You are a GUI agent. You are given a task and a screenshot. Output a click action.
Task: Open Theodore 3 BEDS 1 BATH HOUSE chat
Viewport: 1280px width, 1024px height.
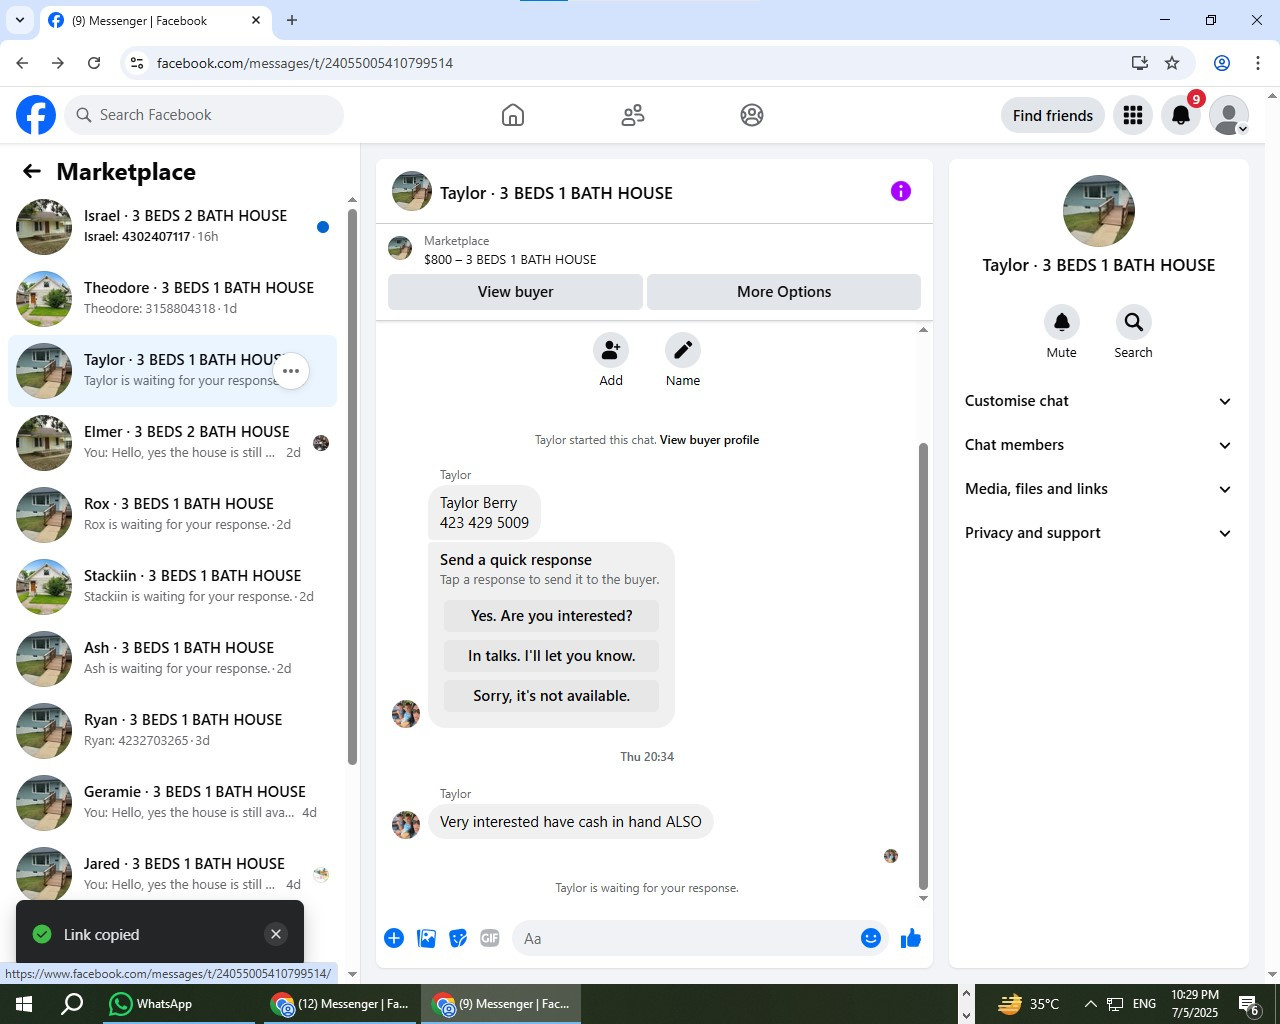point(172,299)
